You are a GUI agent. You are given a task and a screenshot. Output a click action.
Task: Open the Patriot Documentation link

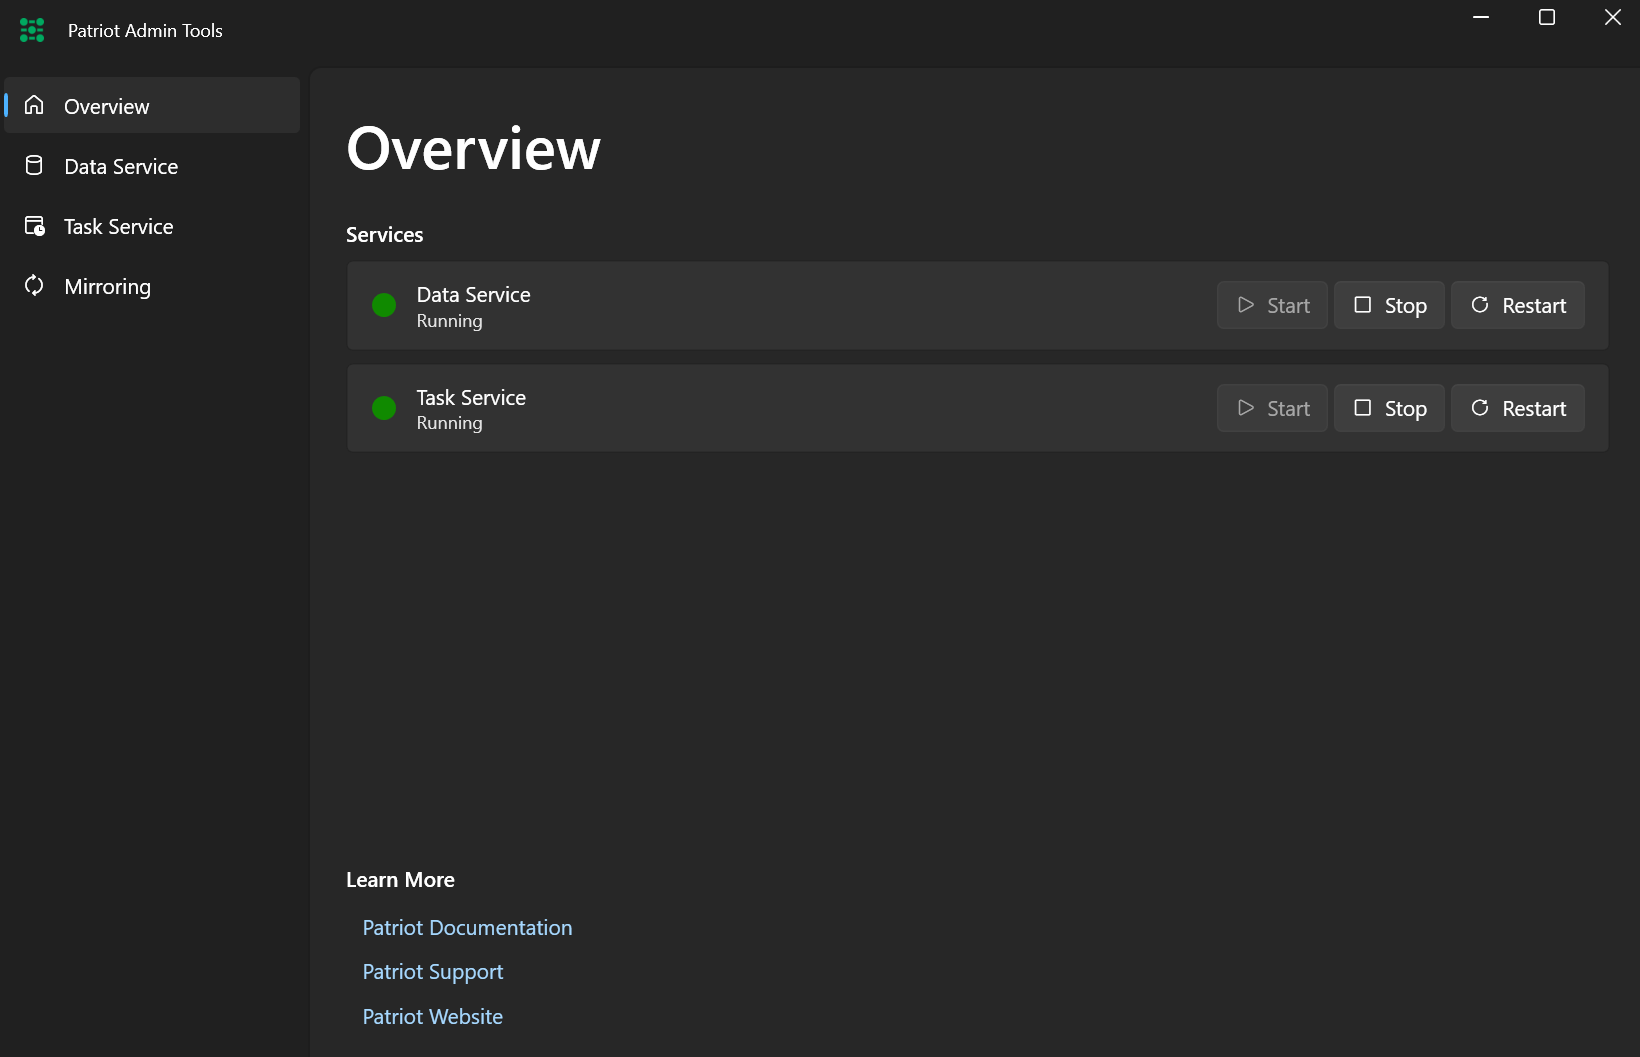pyautogui.click(x=467, y=928)
